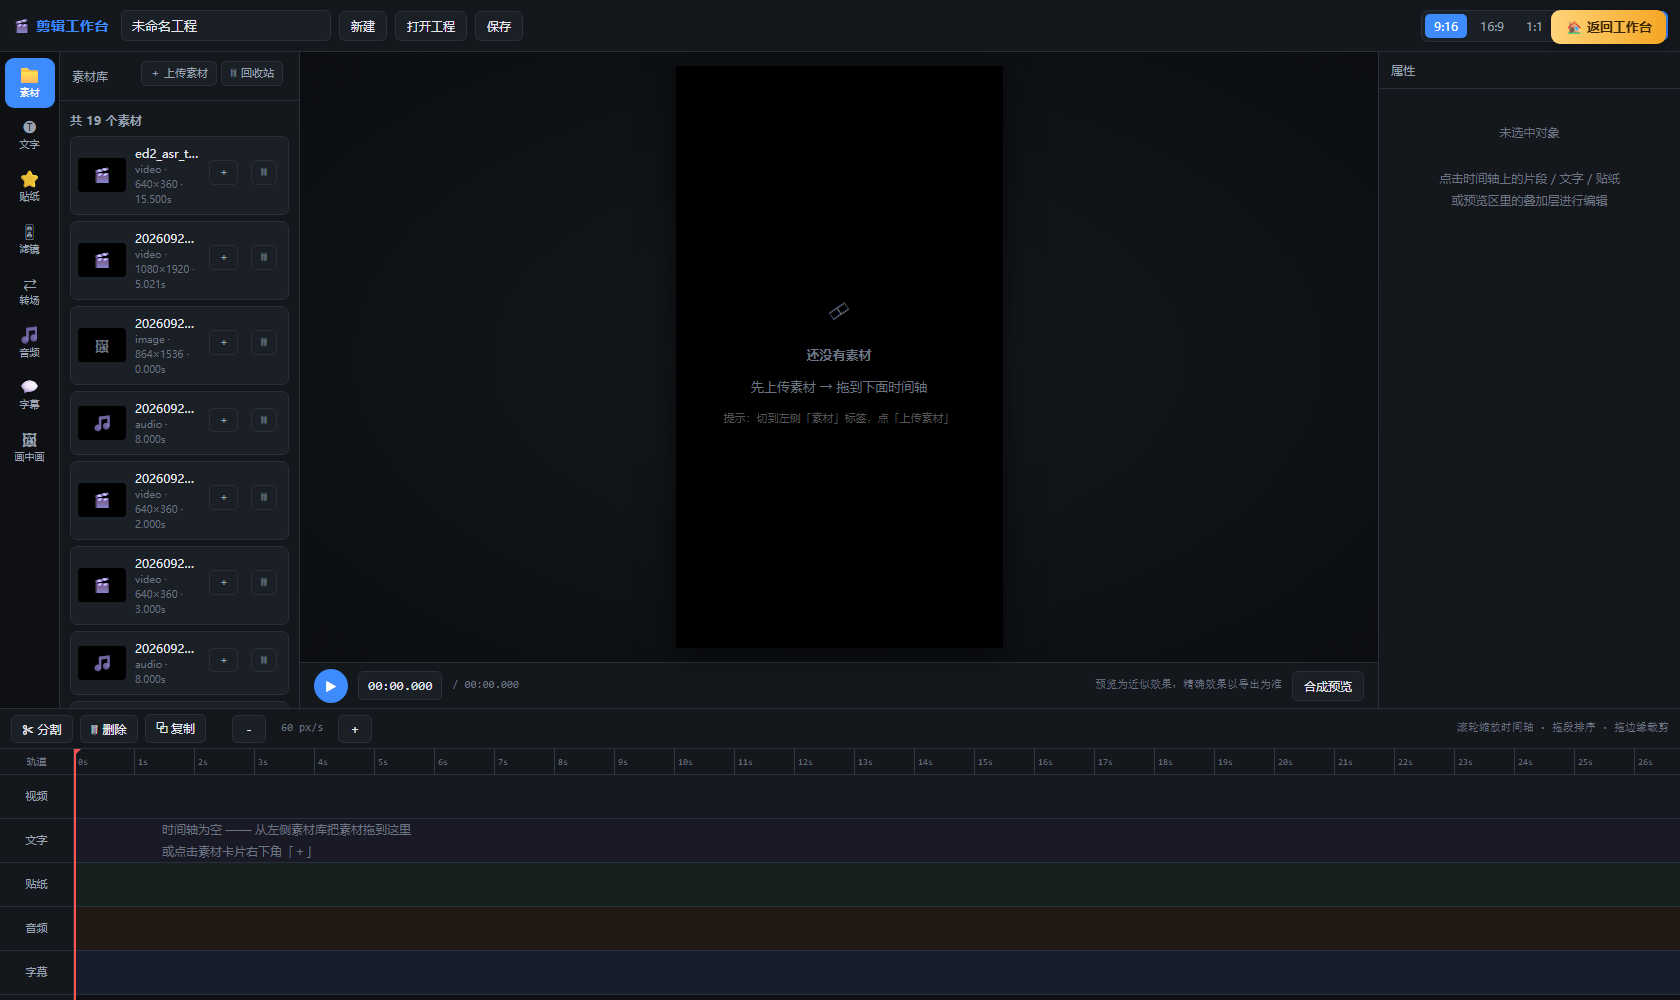This screenshot has height=1000, width=1680.
Task: Click 返回工作台 button
Action: pos(1609,27)
